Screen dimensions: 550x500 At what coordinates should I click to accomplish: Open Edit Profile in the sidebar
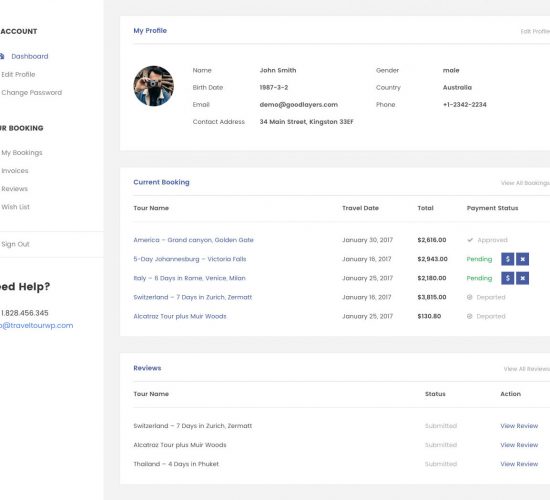[18, 74]
